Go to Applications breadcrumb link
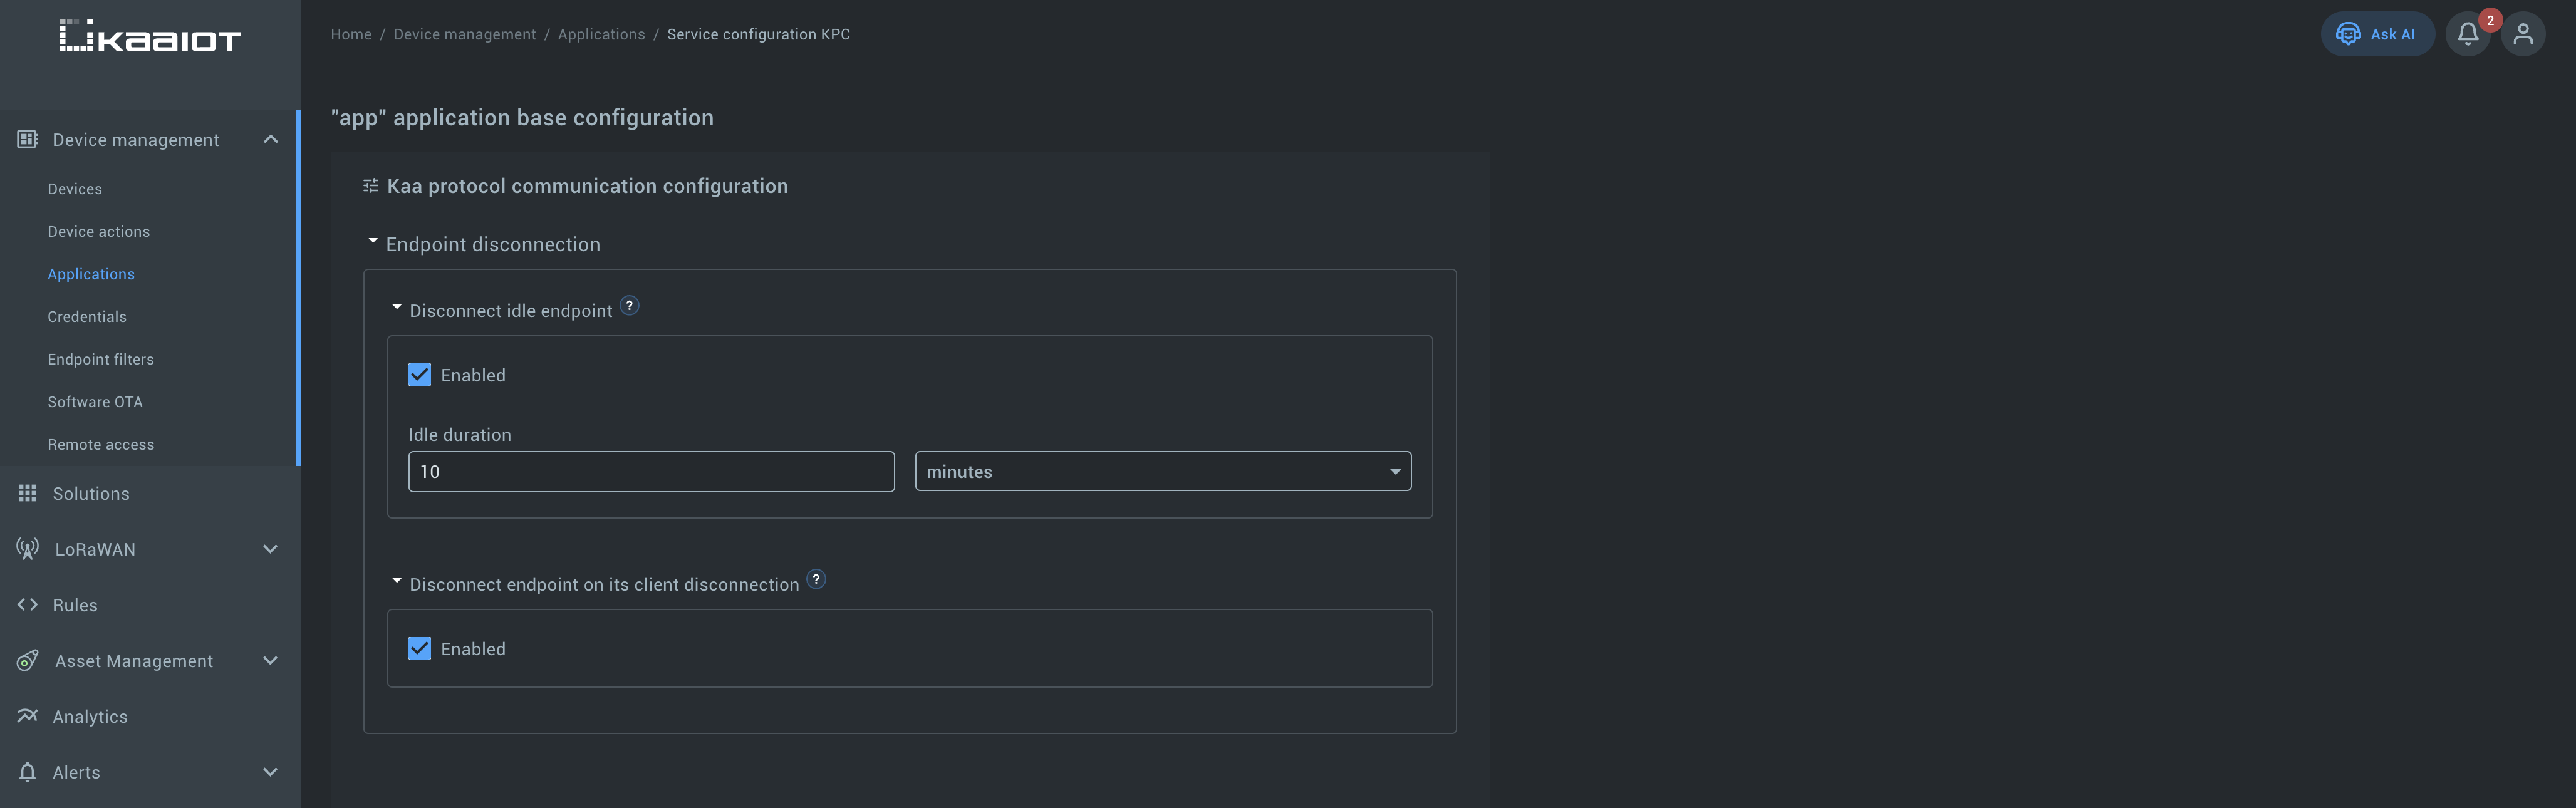This screenshot has width=2576, height=808. pyautogui.click(x=601, y=34)
